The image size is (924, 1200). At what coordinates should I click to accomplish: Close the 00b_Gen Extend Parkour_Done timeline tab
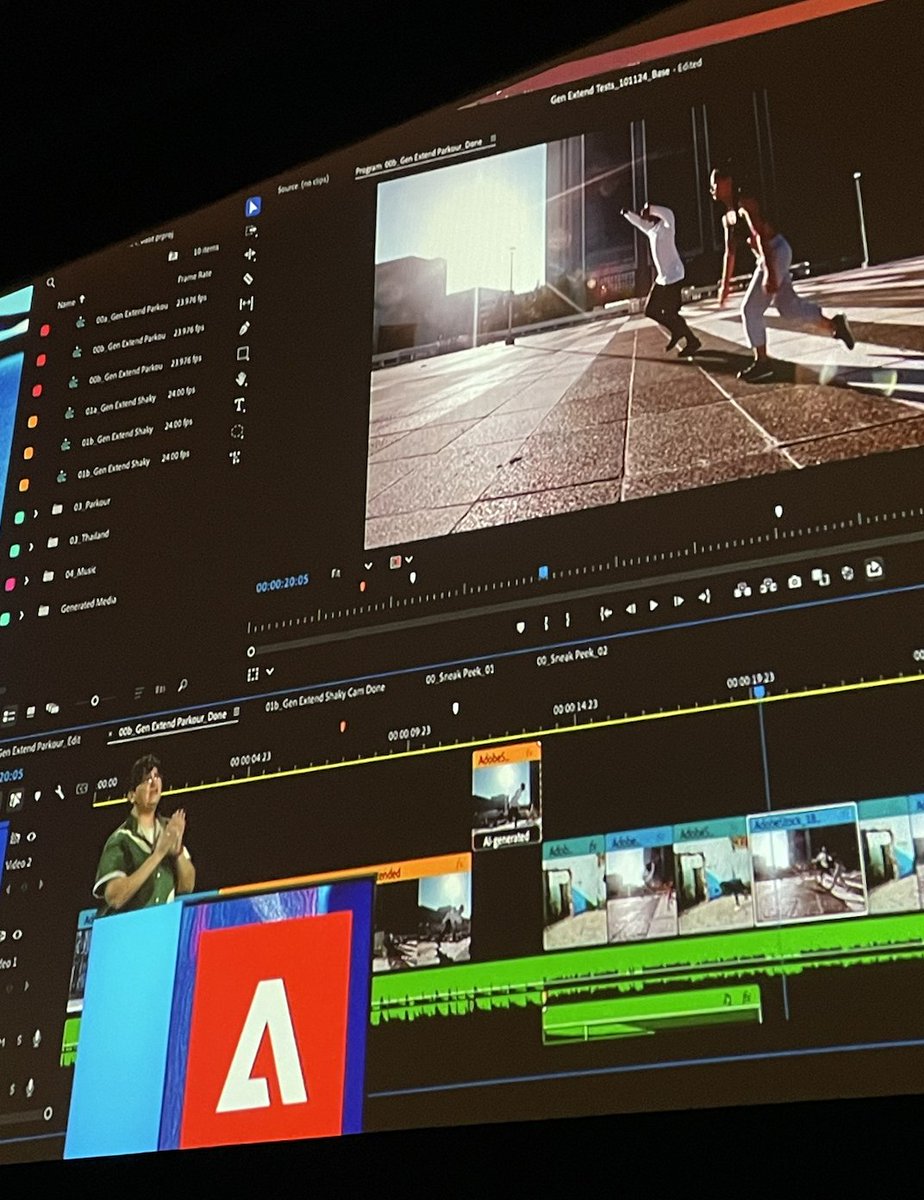(x=111, y=733)
